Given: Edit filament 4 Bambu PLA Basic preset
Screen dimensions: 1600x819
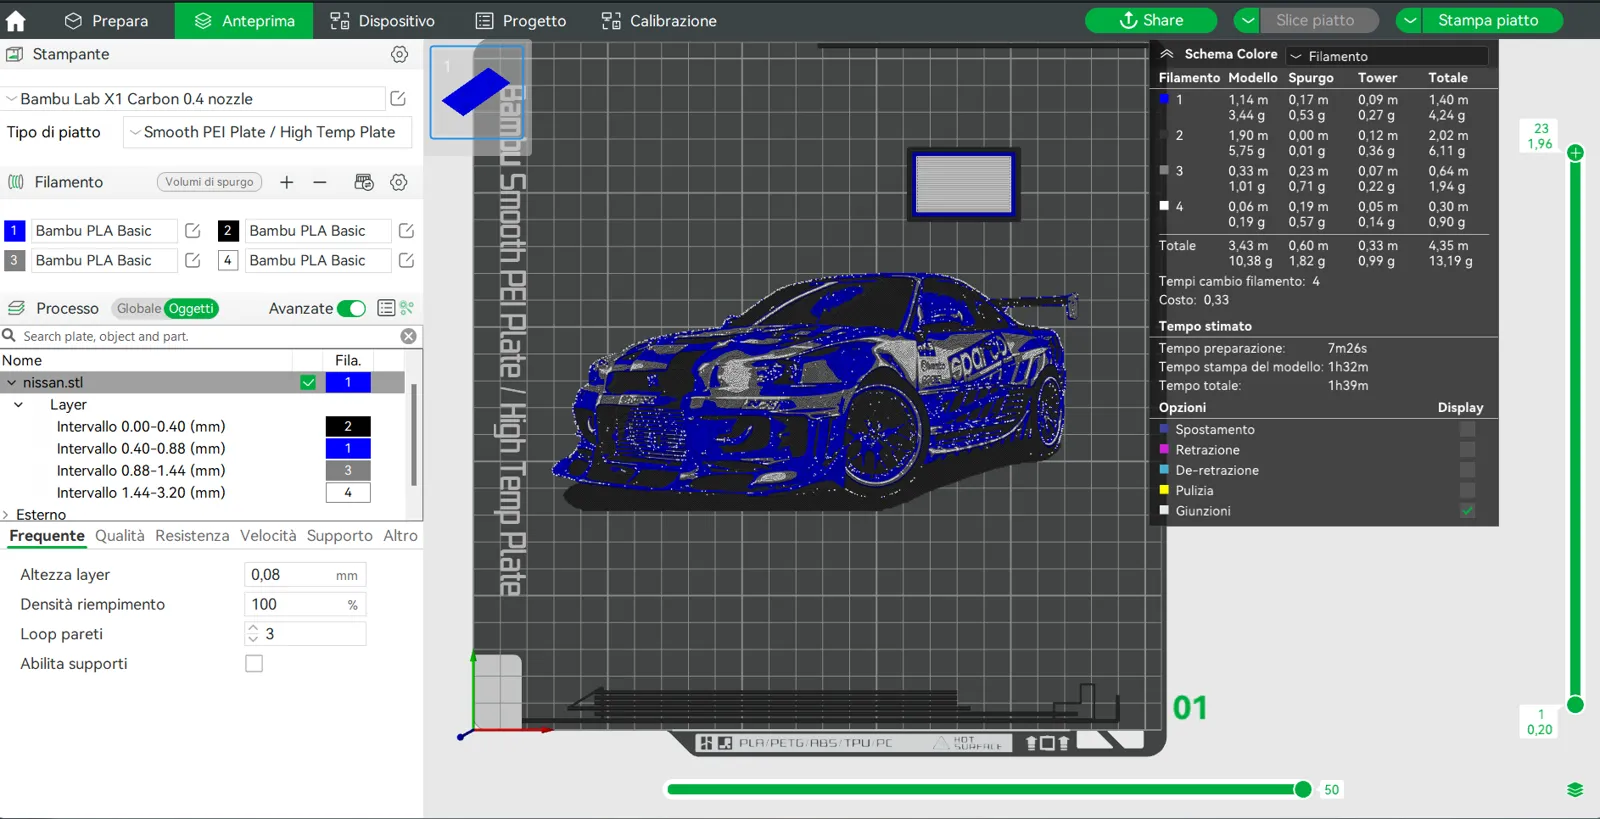Looking at the screenshot, I should point(406,260).
